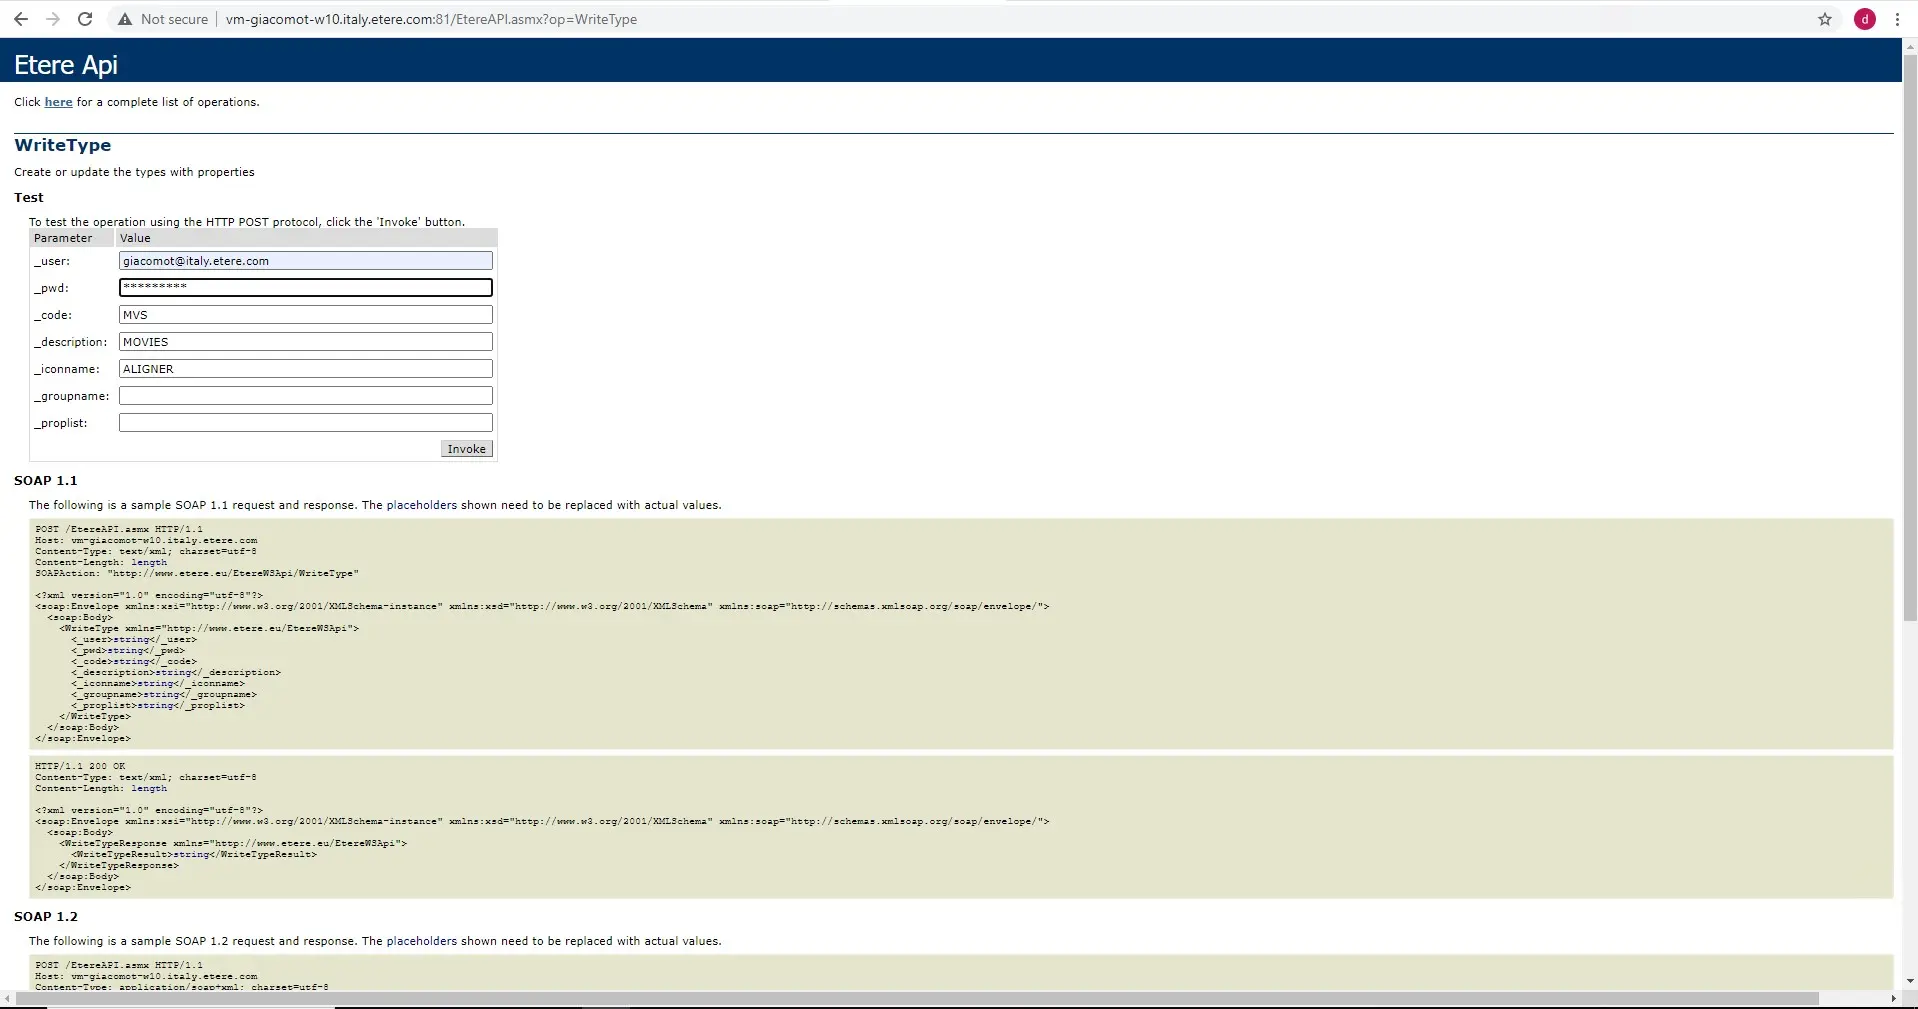Focus the _user input field
Screen dimensions: 1918x1009
[305, 261]
